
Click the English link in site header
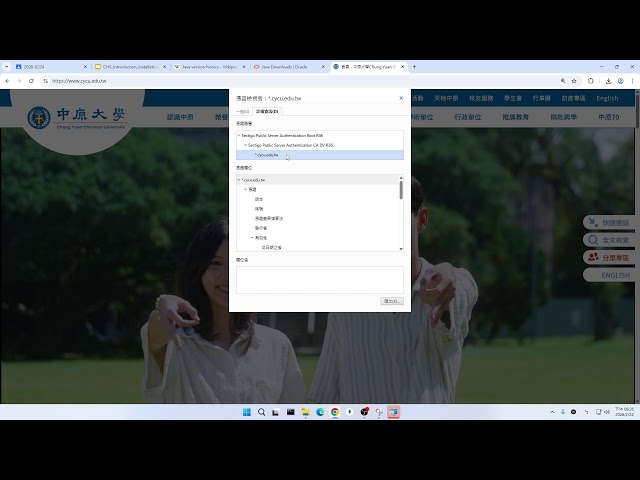[x=607, y=99]
